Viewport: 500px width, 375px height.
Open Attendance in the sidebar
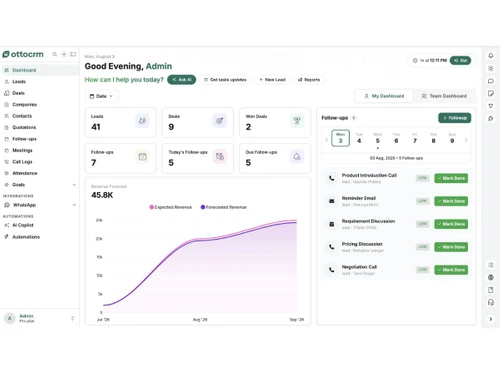[40, 173]
